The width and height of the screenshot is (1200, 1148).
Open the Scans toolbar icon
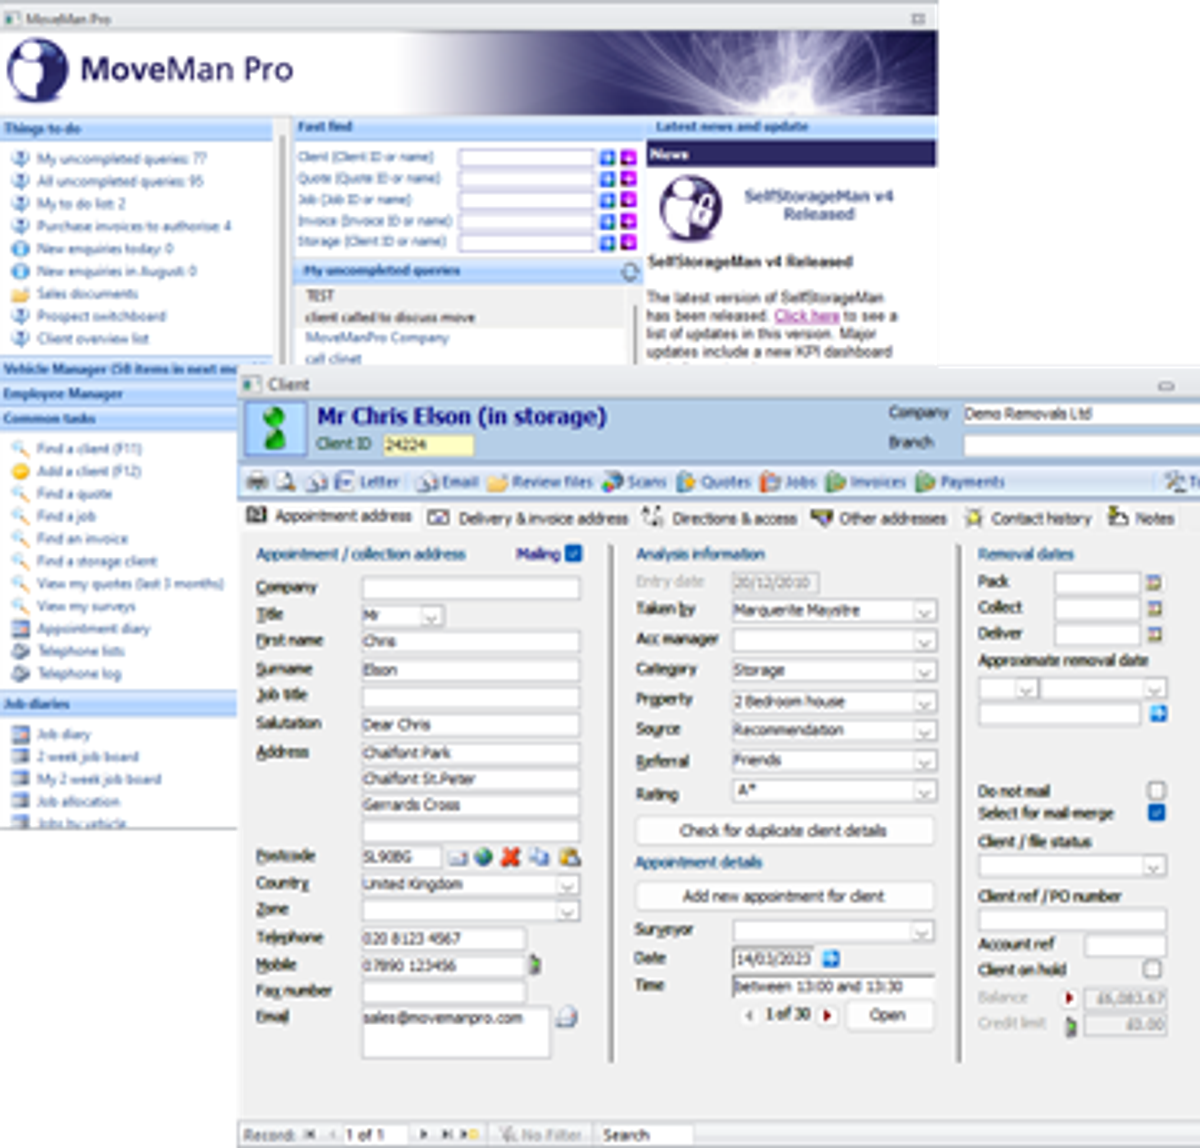click(612, 482)
